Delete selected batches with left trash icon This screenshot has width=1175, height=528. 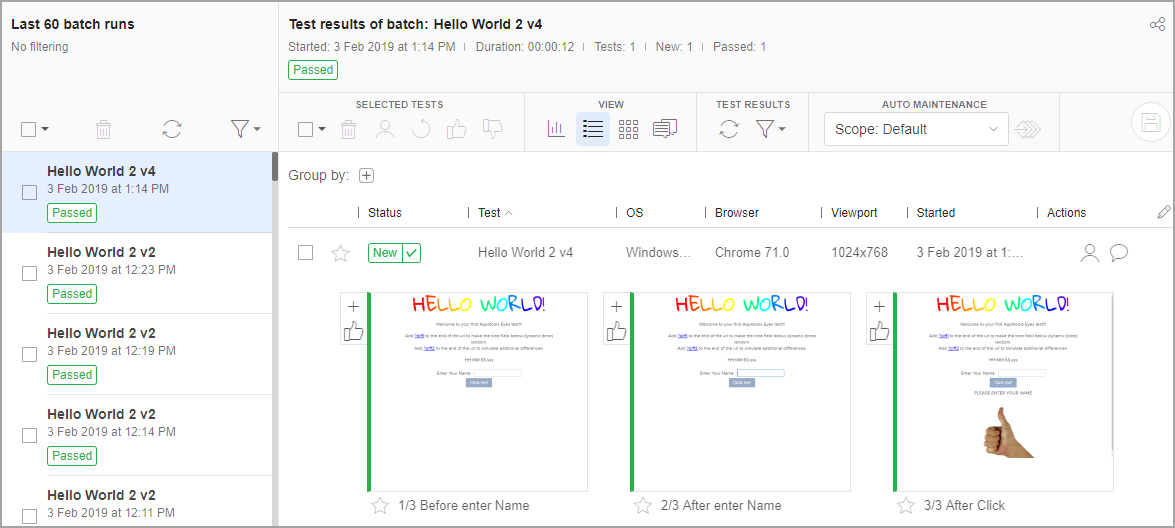coord(103,129)
